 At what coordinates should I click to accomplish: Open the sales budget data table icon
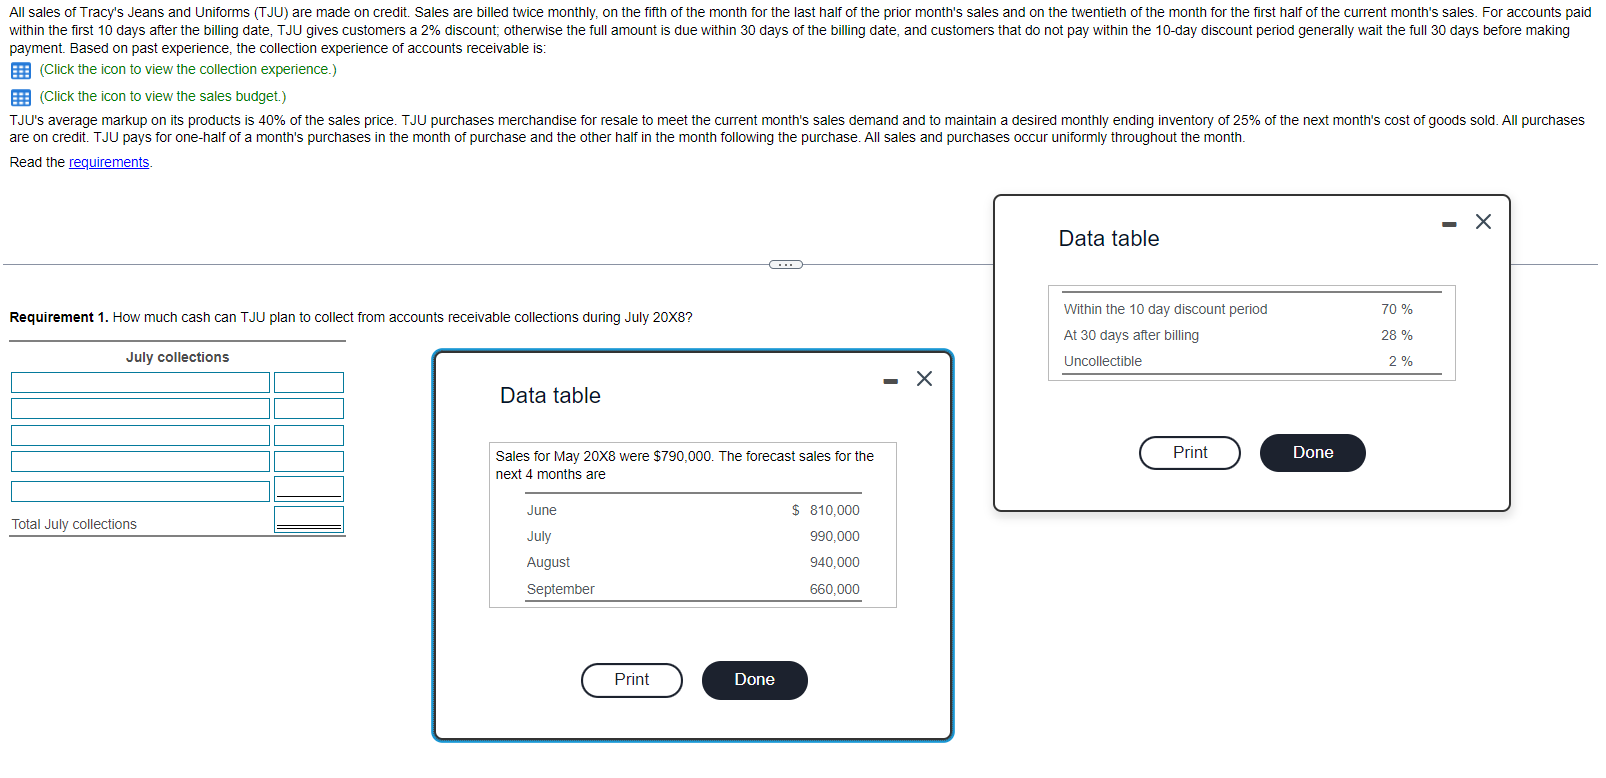tap(20, 97)
